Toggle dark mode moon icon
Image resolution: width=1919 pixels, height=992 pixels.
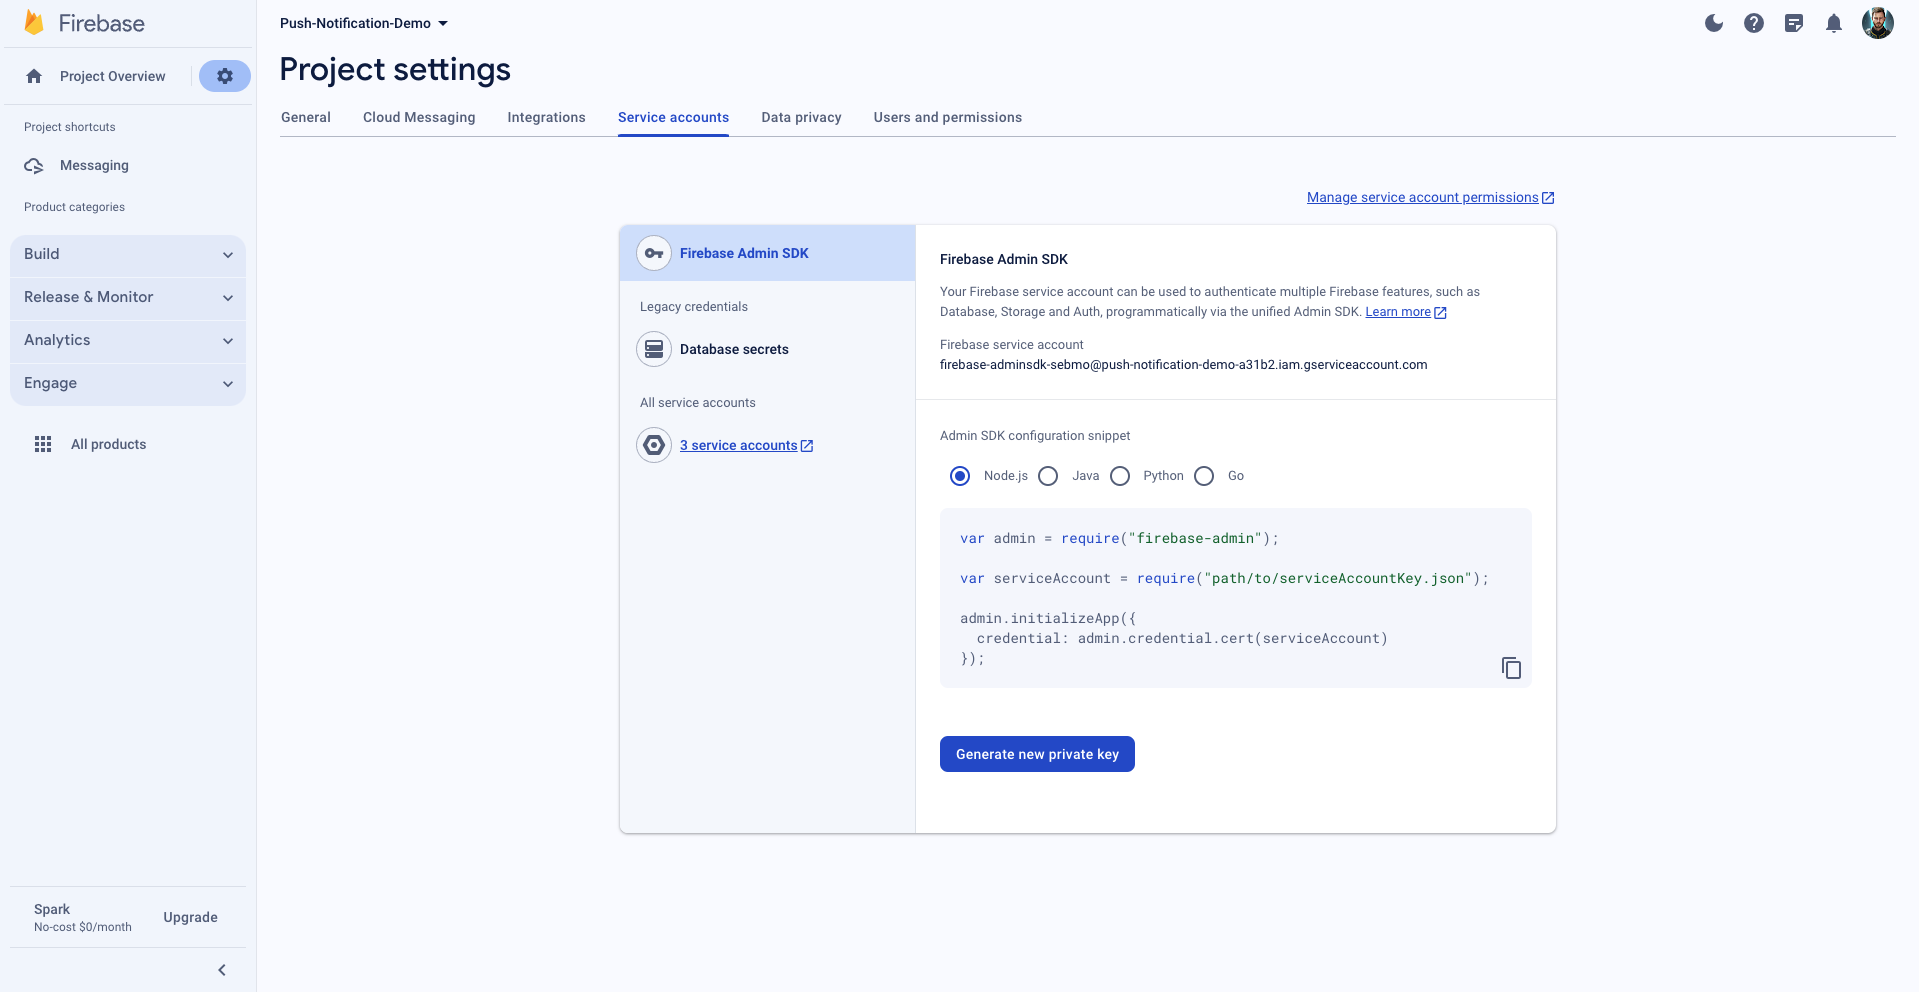tap(1714, 23)
